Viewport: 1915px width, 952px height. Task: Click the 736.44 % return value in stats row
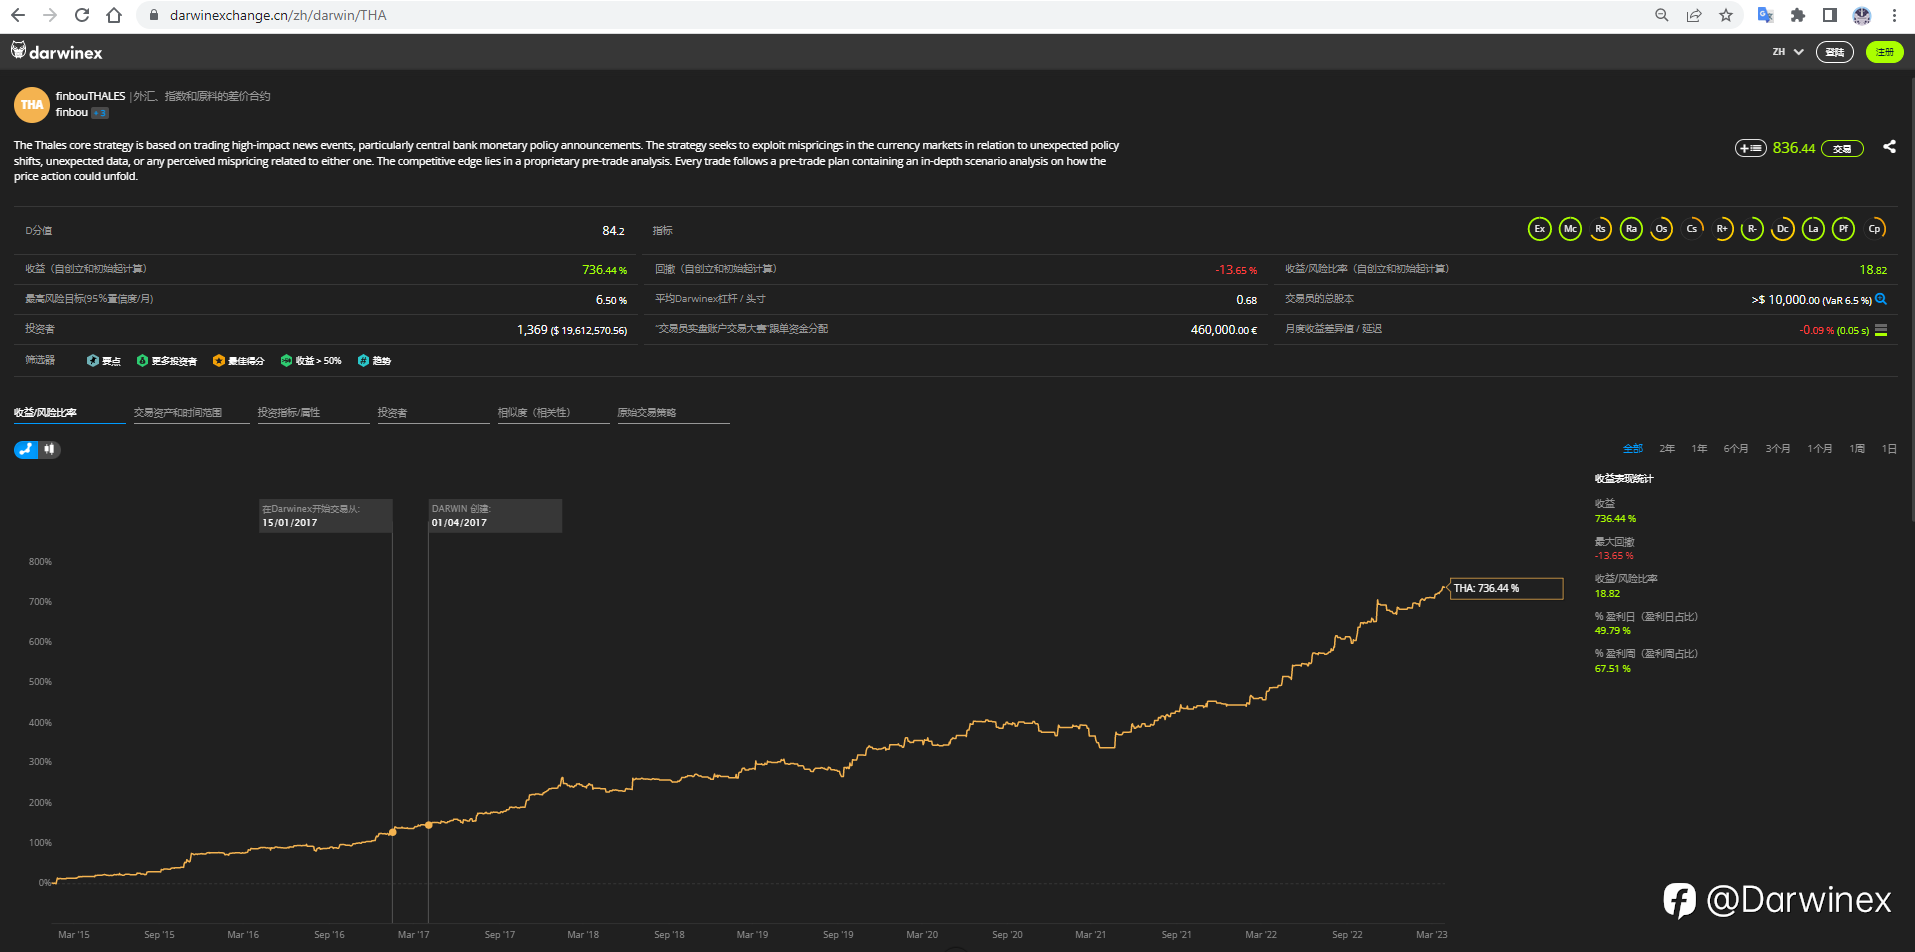tap(604, 270)
